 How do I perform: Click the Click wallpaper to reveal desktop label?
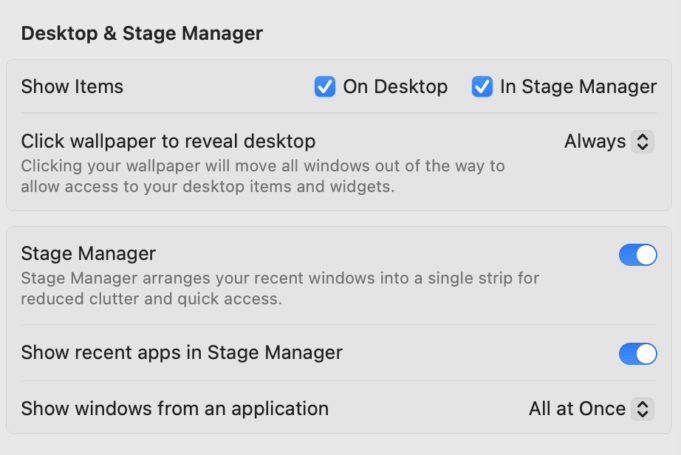point(168,142)
